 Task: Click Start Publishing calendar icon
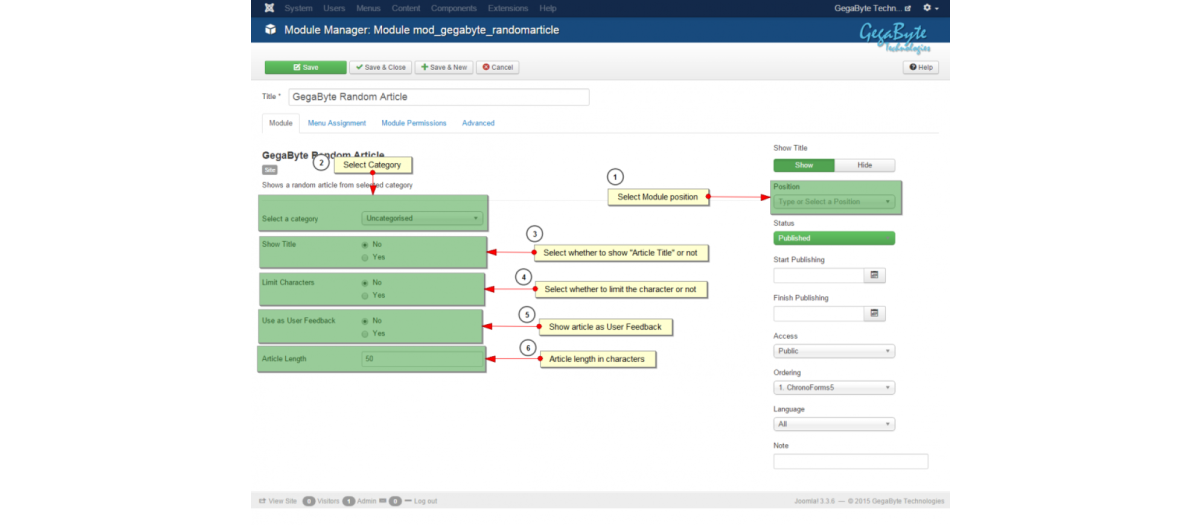pyautogui.click(x=874, y=275)
